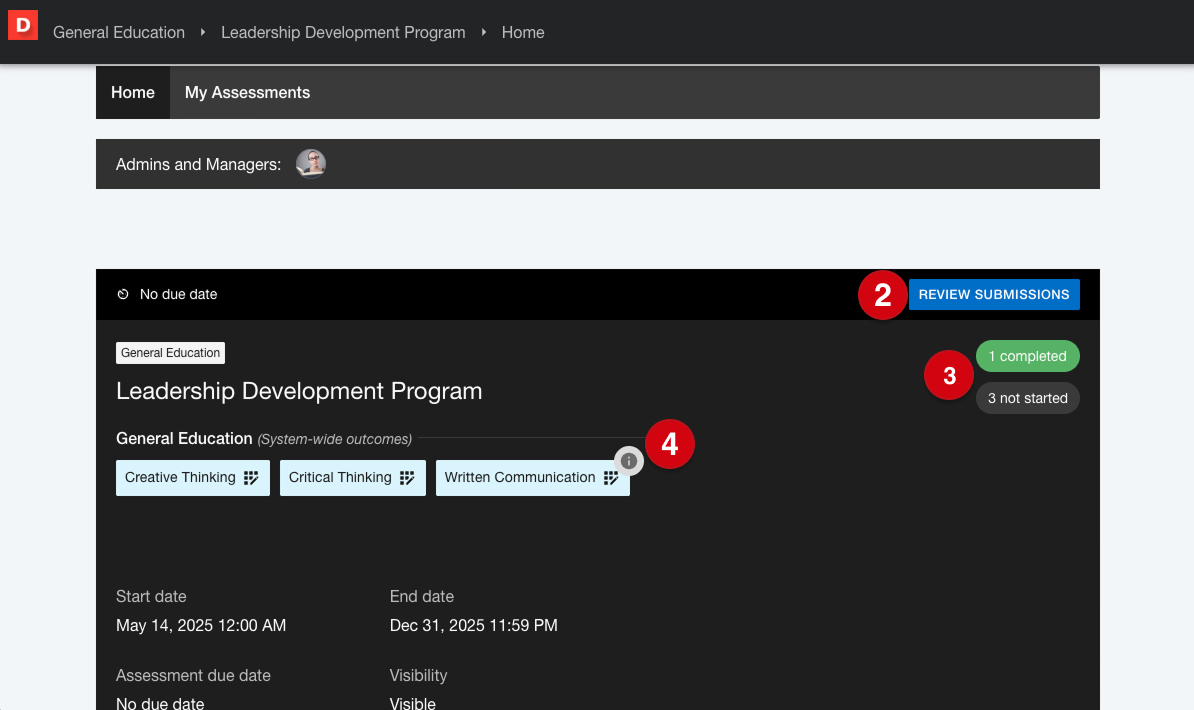Switch to the Home tab
The height and width of the screenshot is (710, 1194).
pos(132,92)
